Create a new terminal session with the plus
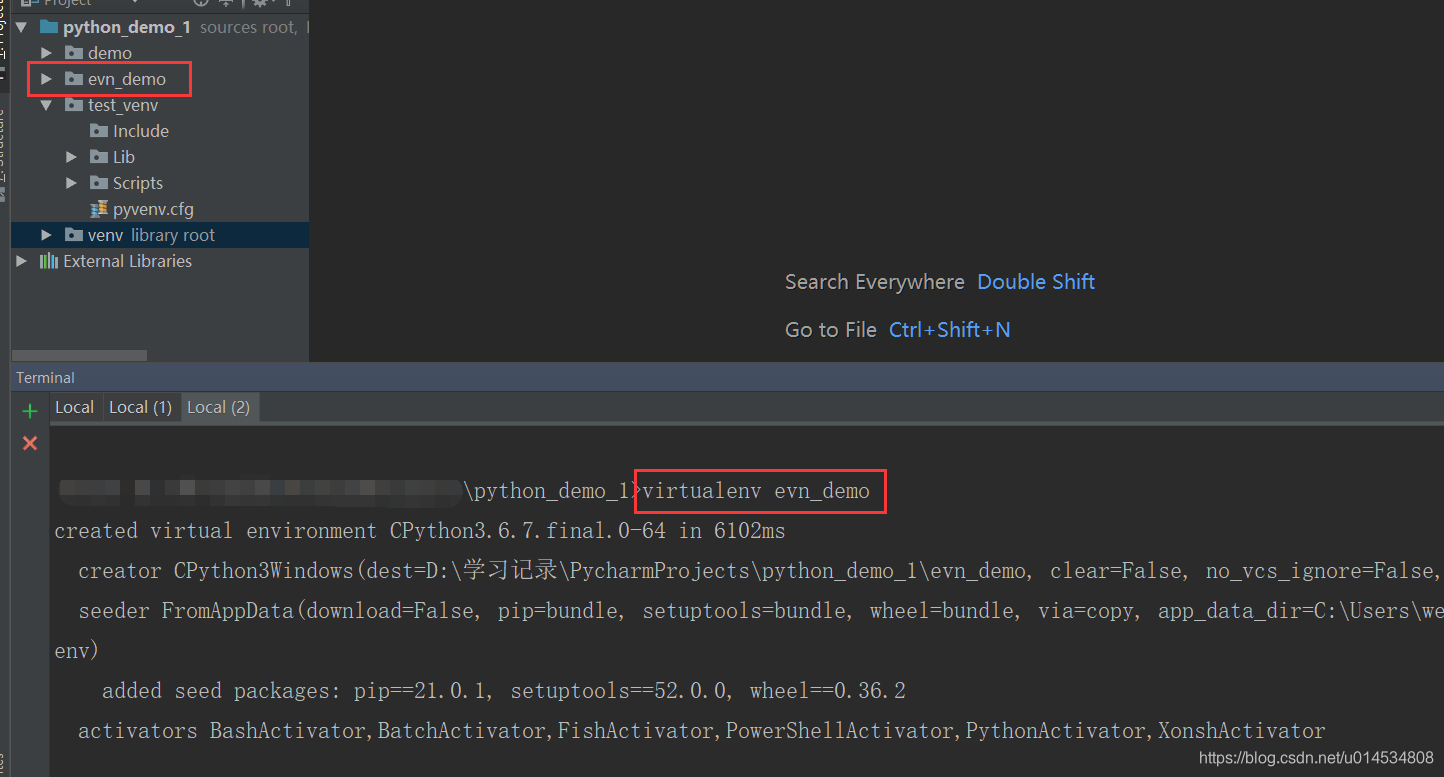Viewport: 1444px width, 777px height. tap(29, 410)
